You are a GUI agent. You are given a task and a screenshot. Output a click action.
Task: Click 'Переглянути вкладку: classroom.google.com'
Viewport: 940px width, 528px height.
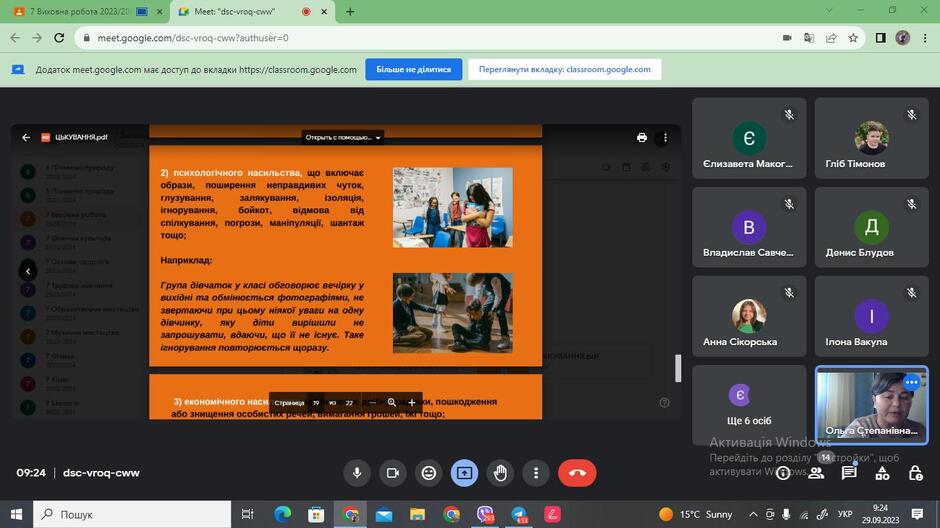point(565,70)
